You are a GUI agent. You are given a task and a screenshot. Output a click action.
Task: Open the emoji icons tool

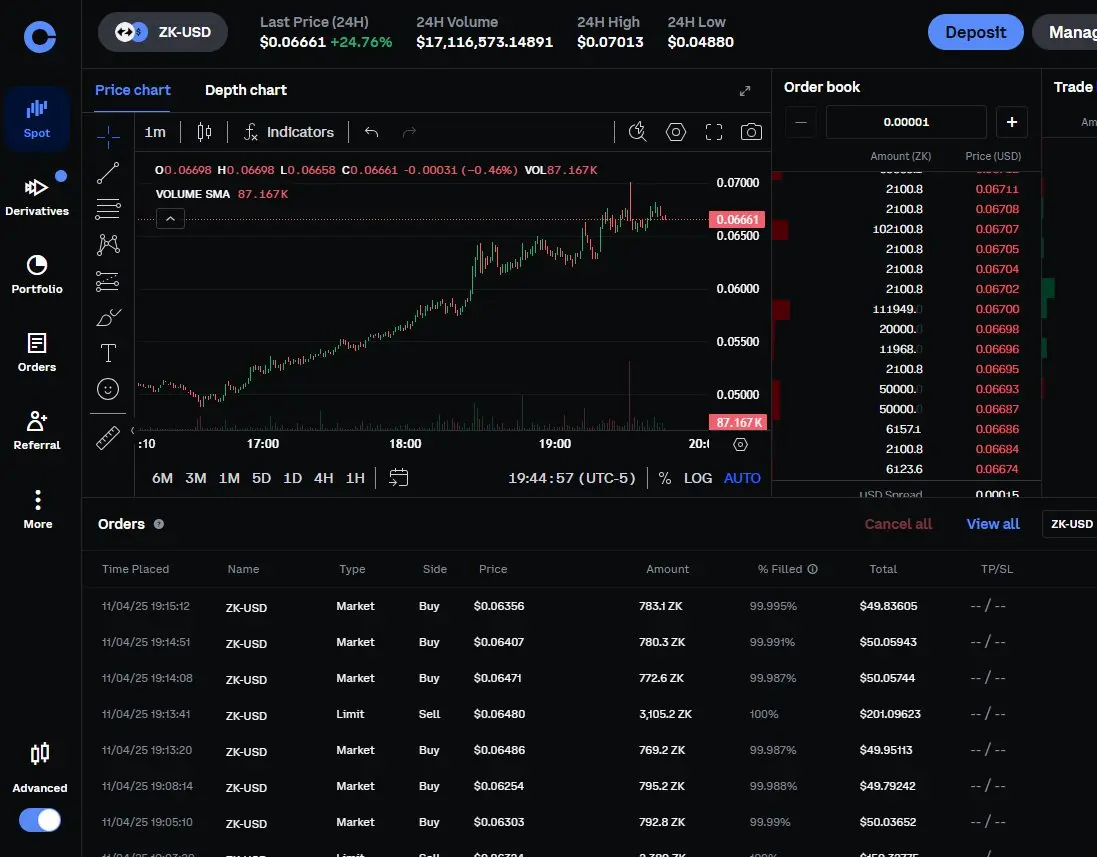click(108, 389)
